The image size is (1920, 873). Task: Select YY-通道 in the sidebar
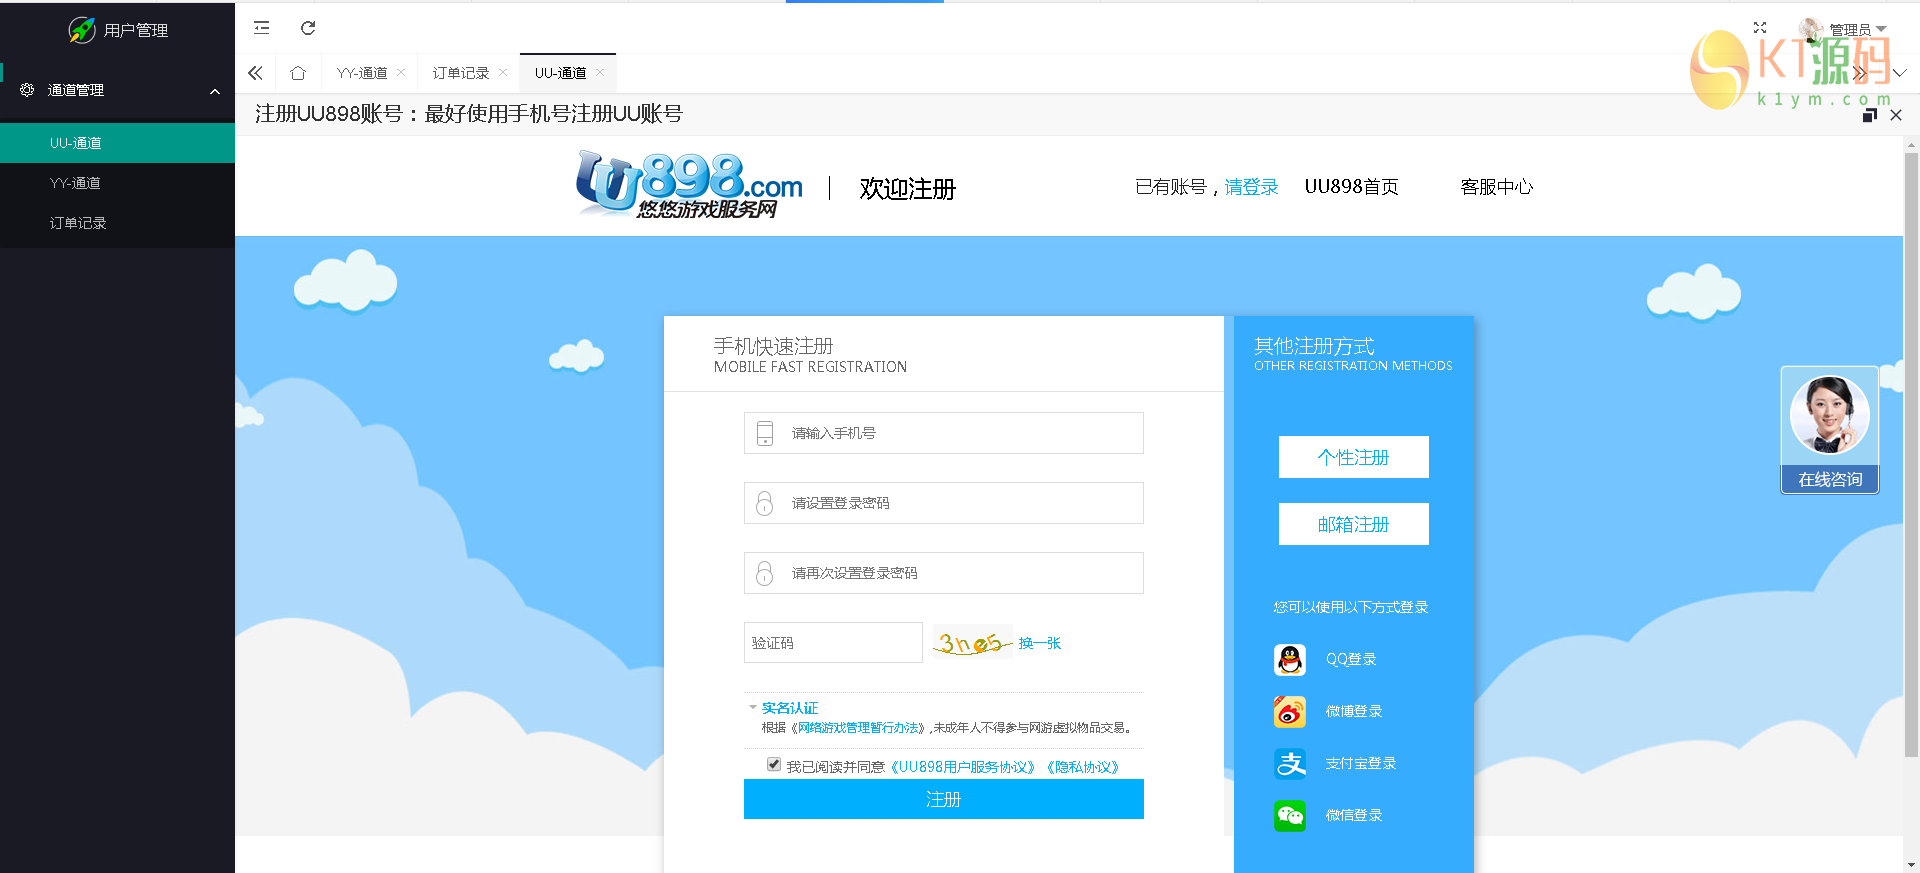(x=117, y=183)
